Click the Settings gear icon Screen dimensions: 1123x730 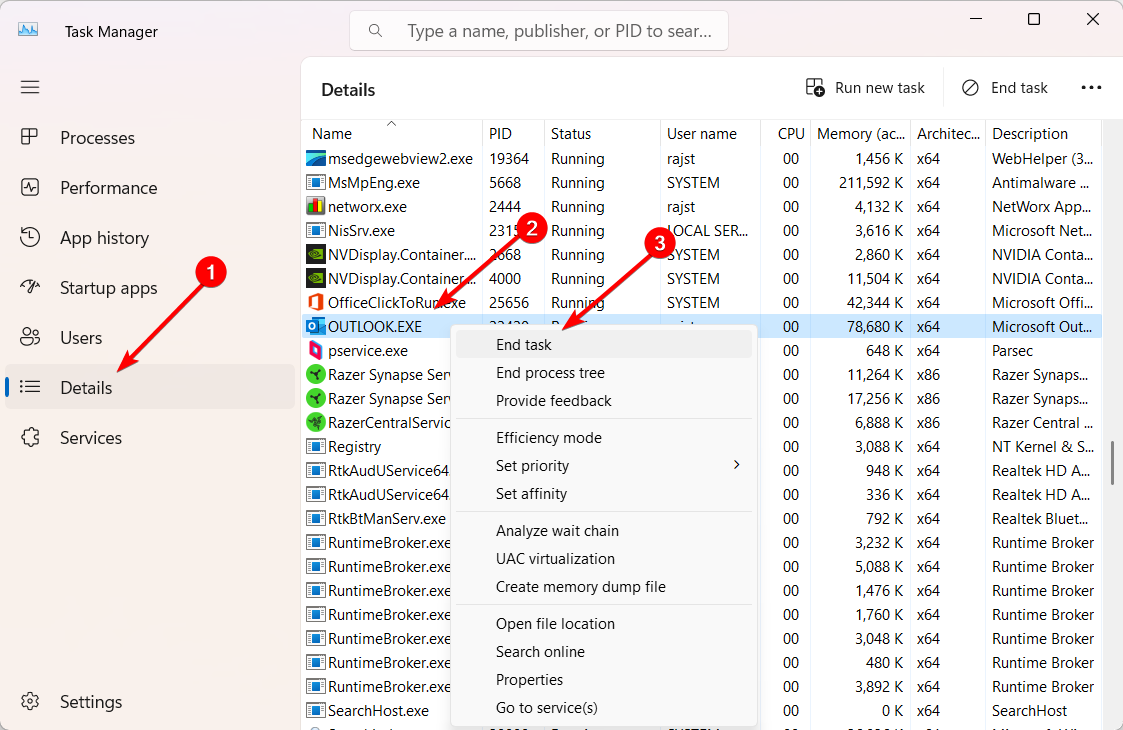pyautogui.click(x=29, y=701)
